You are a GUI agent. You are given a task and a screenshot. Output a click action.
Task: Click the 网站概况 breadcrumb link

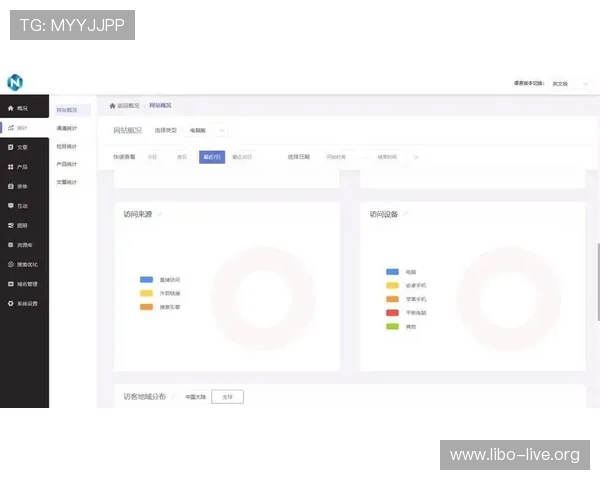160,106
